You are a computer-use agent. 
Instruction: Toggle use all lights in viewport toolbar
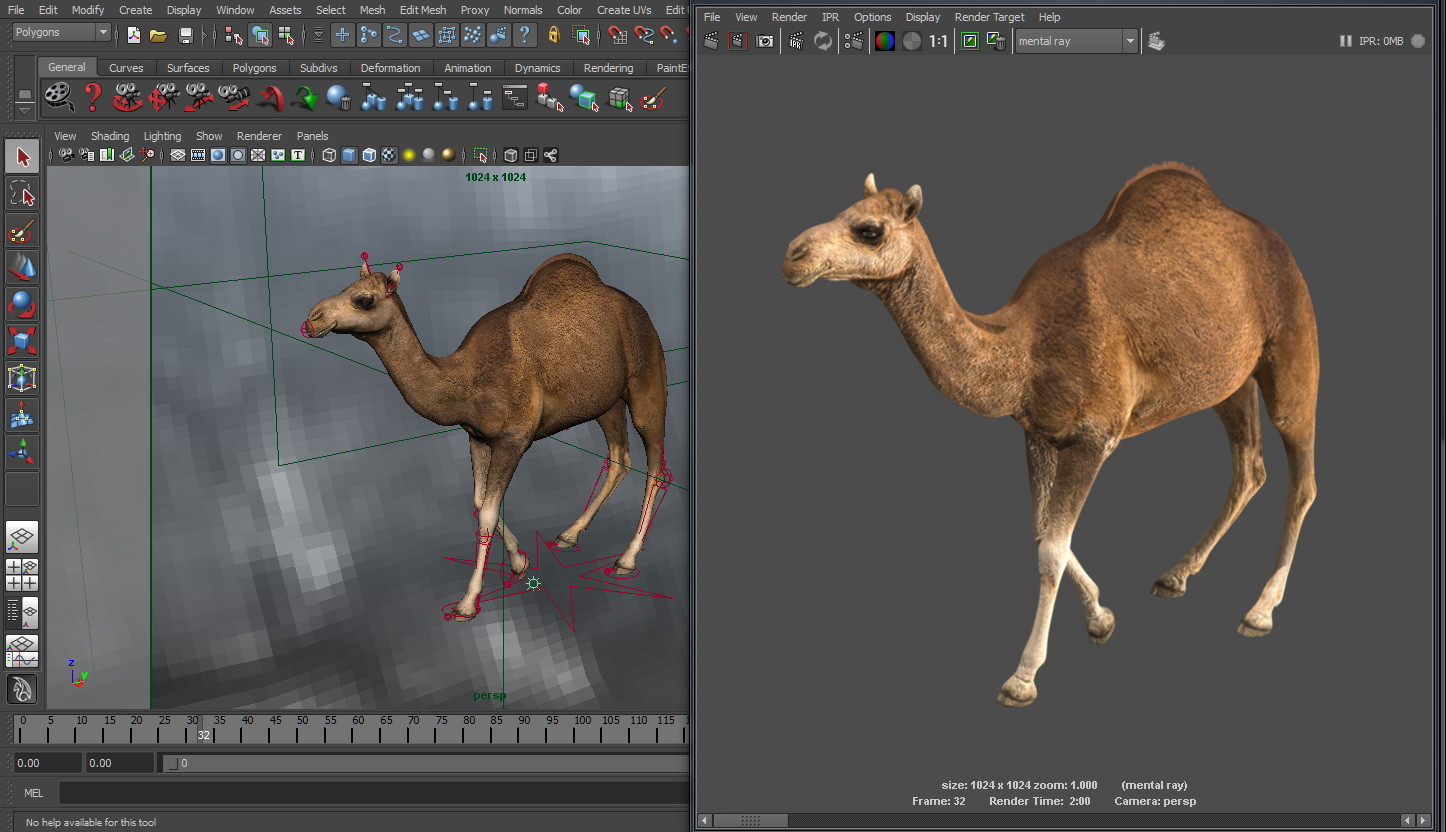coord(409,155)
